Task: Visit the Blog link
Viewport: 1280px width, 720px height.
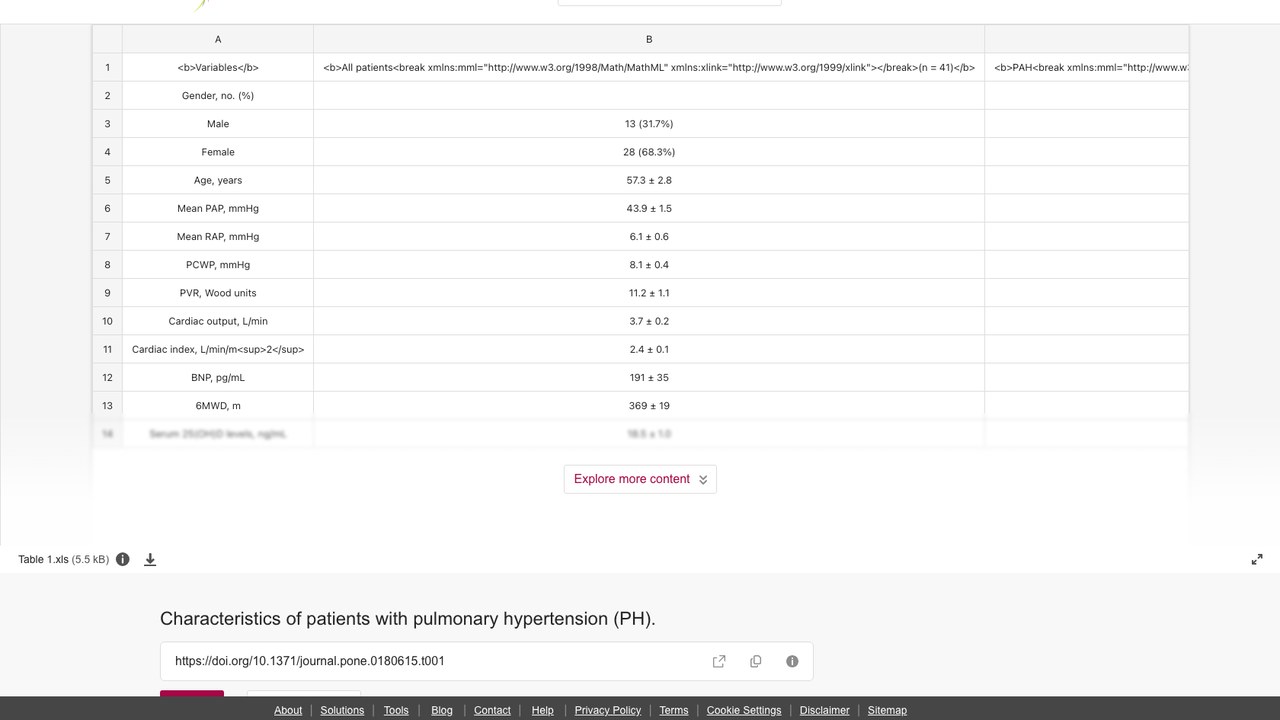Action: [x=442, y=710]
